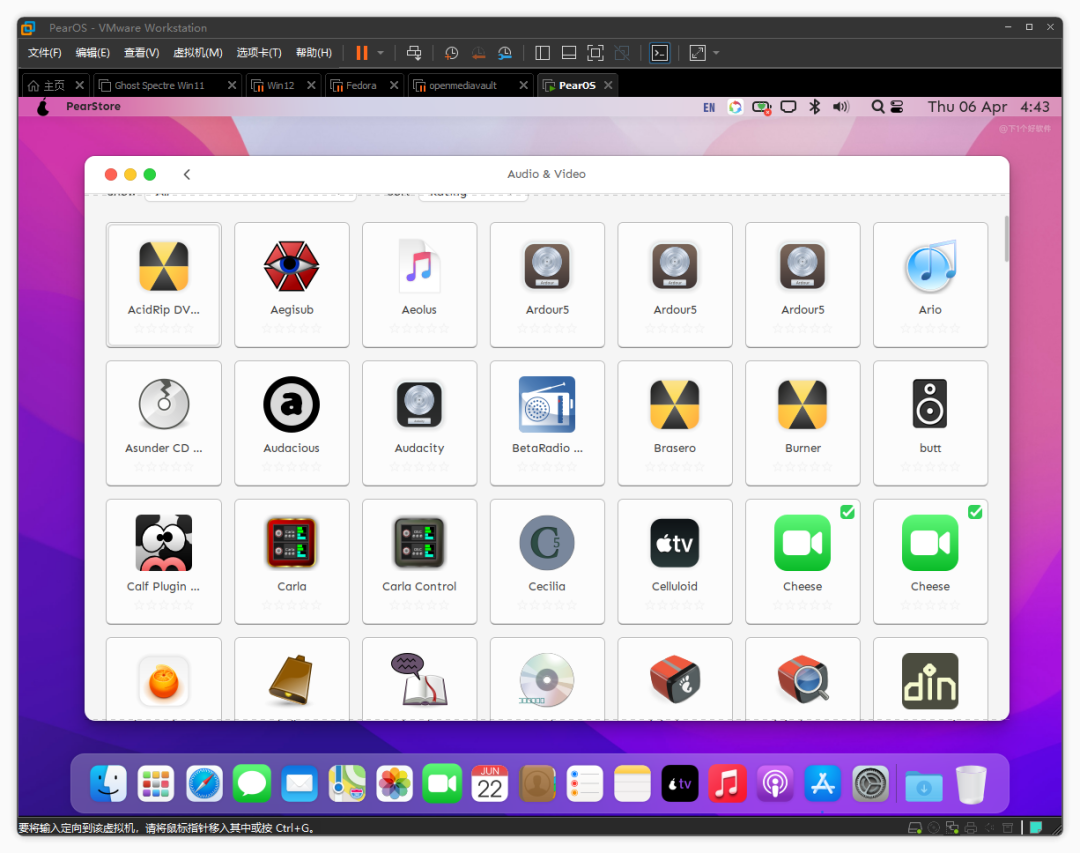Click installed checkmark on rightmost Cheese tile
This screenshot has height=853, width=1080.
coord(975,512)
